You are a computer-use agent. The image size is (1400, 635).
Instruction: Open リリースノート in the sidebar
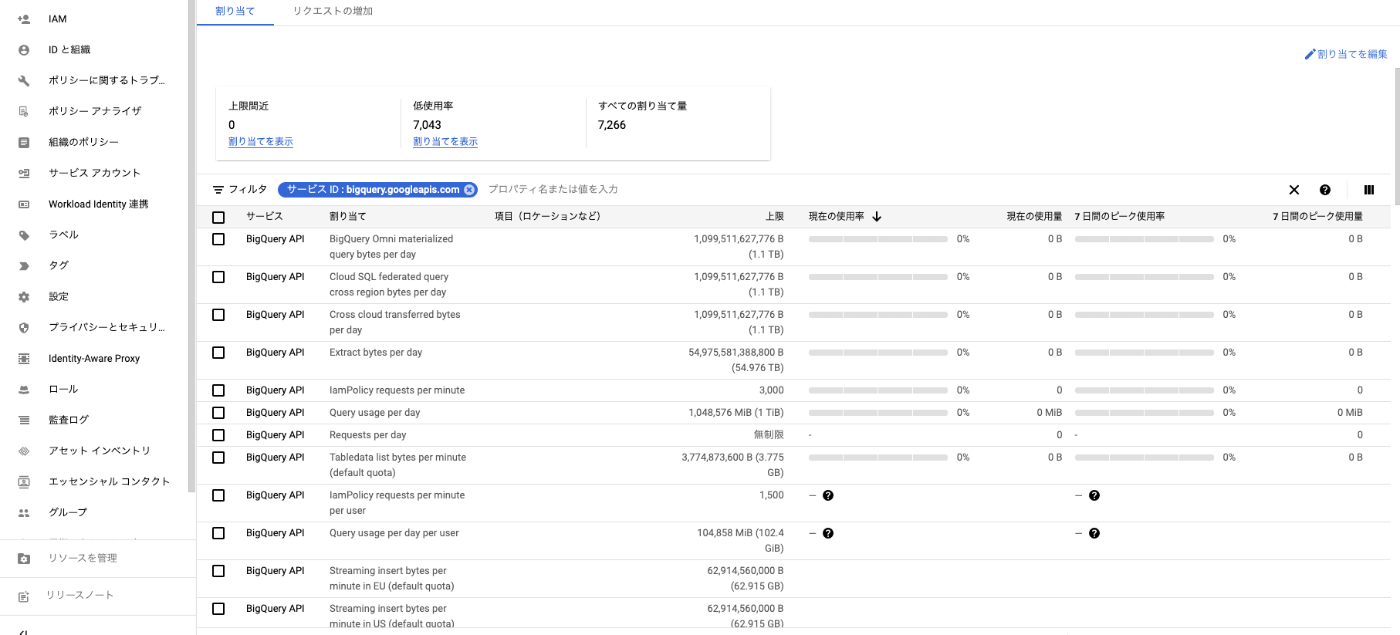80,596
